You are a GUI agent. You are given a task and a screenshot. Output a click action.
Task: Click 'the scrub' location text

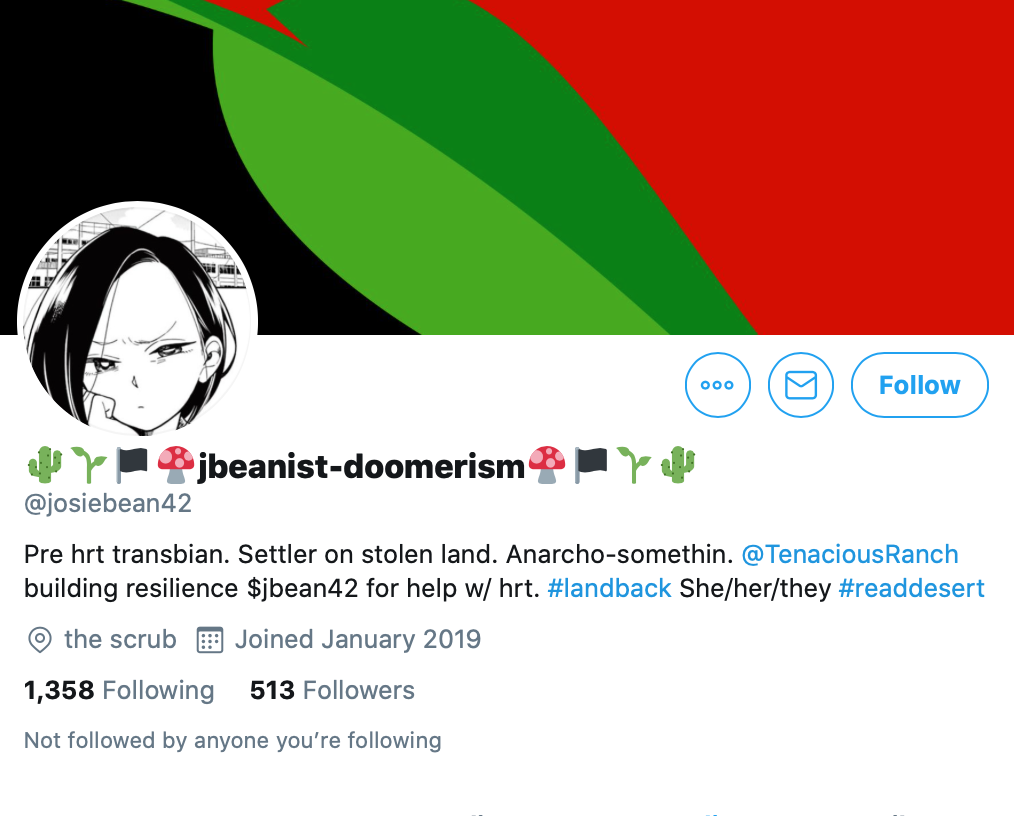coord(120,639)
